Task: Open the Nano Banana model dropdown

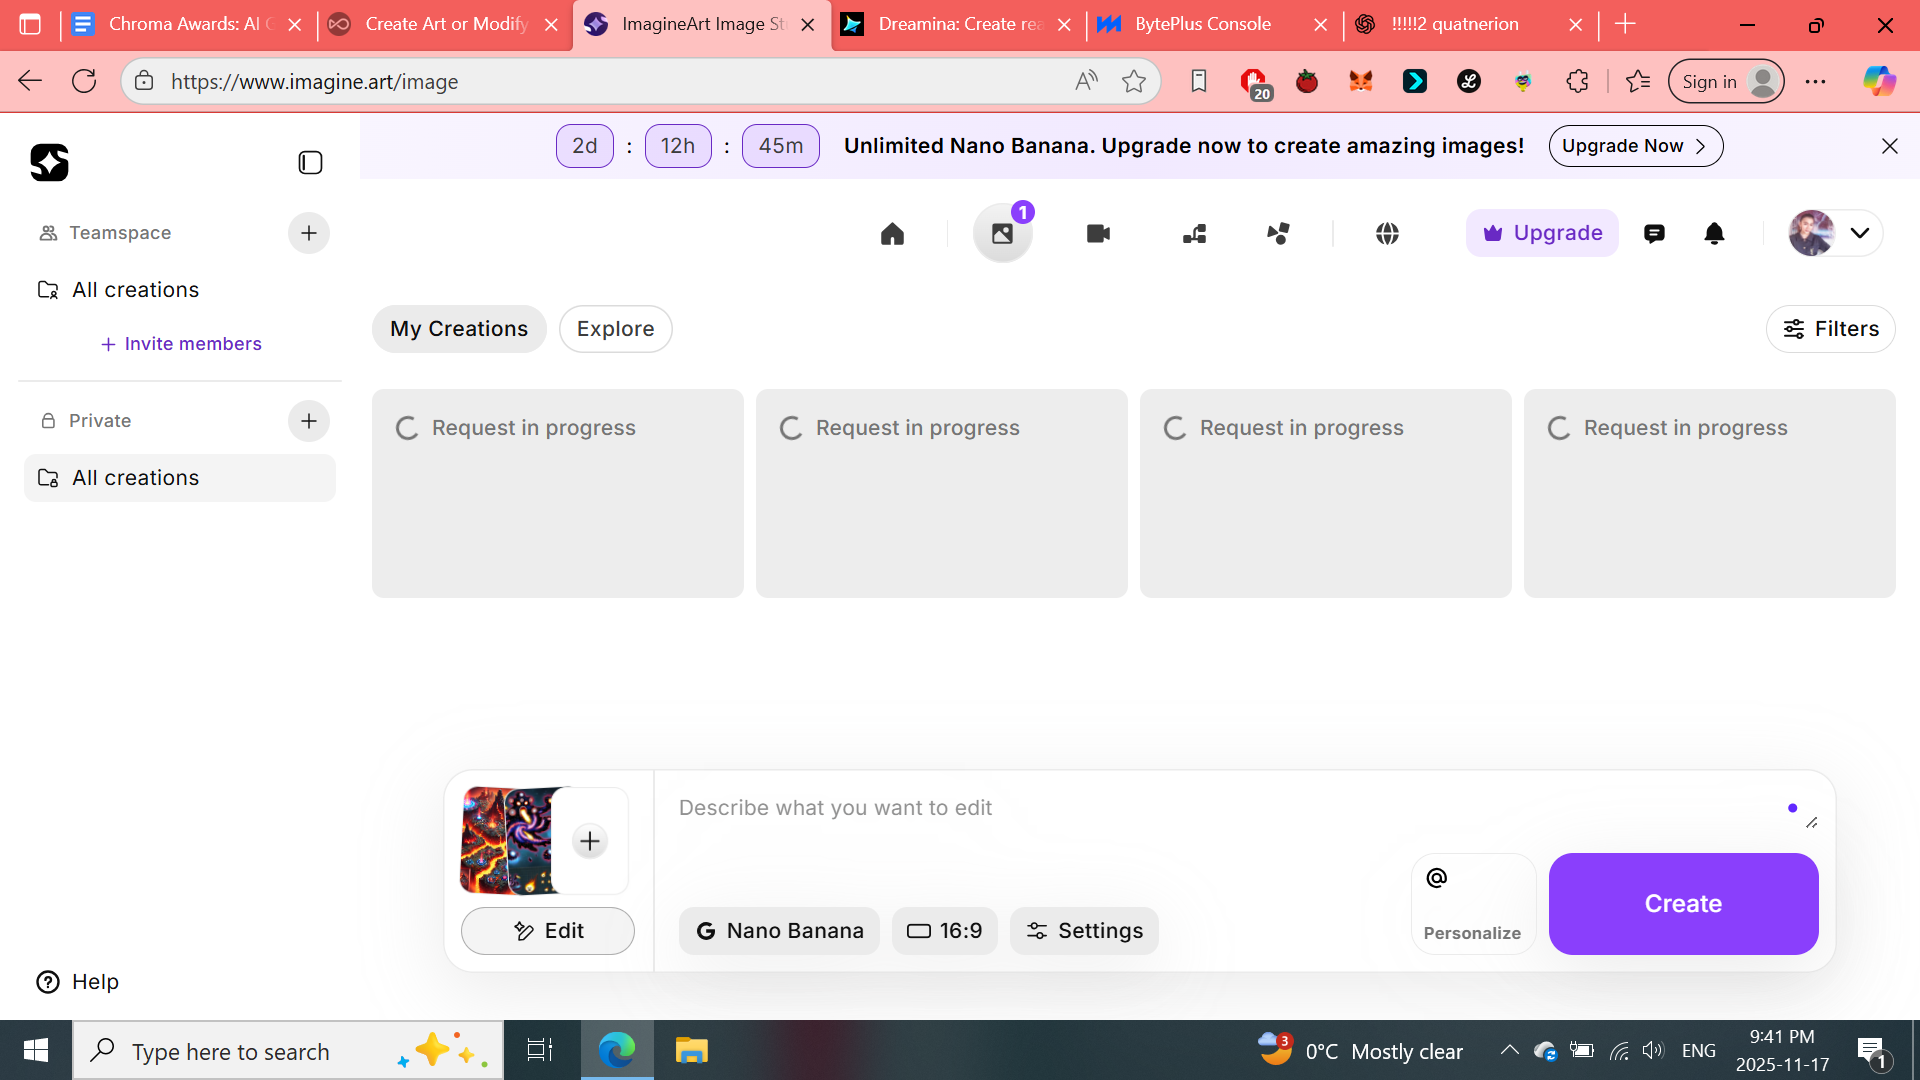Action: pos(779,931)
